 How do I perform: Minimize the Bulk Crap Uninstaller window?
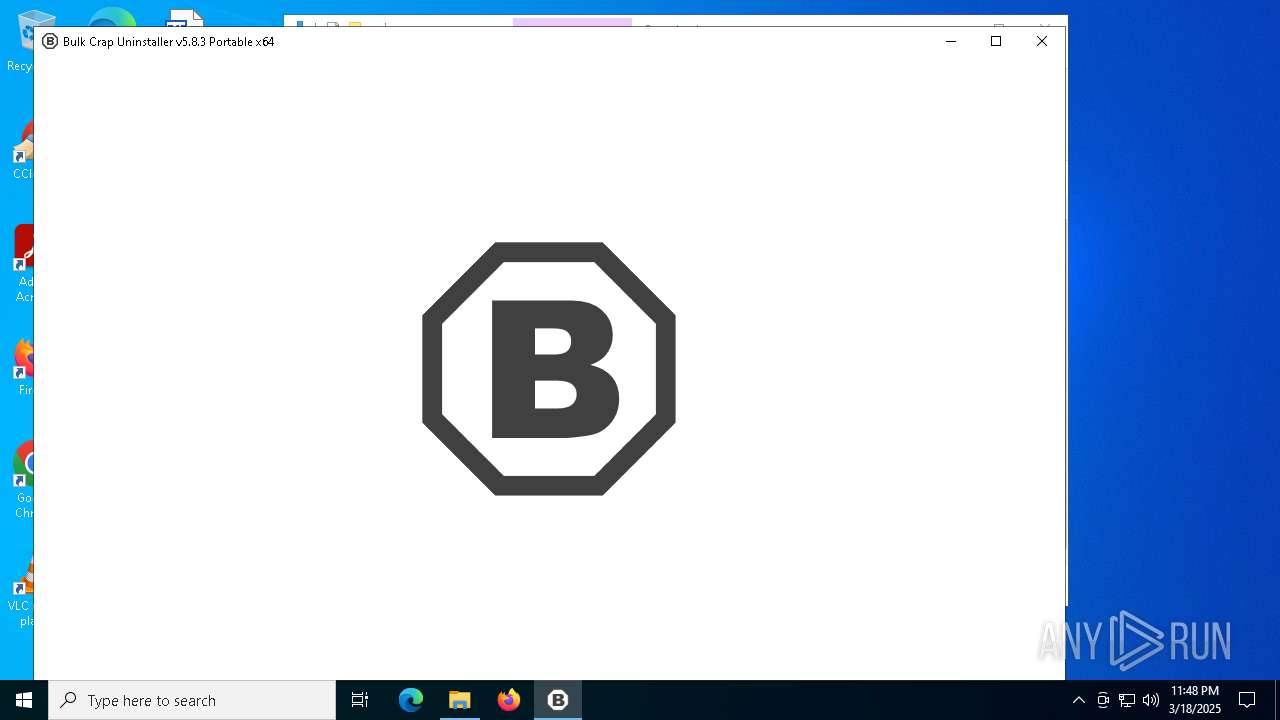(951, 41)
